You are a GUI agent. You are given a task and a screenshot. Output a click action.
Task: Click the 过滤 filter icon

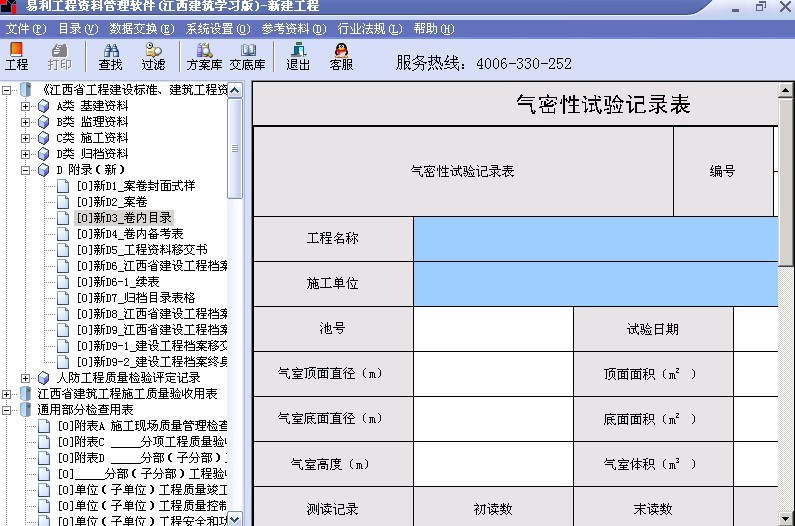click(153, 56)
